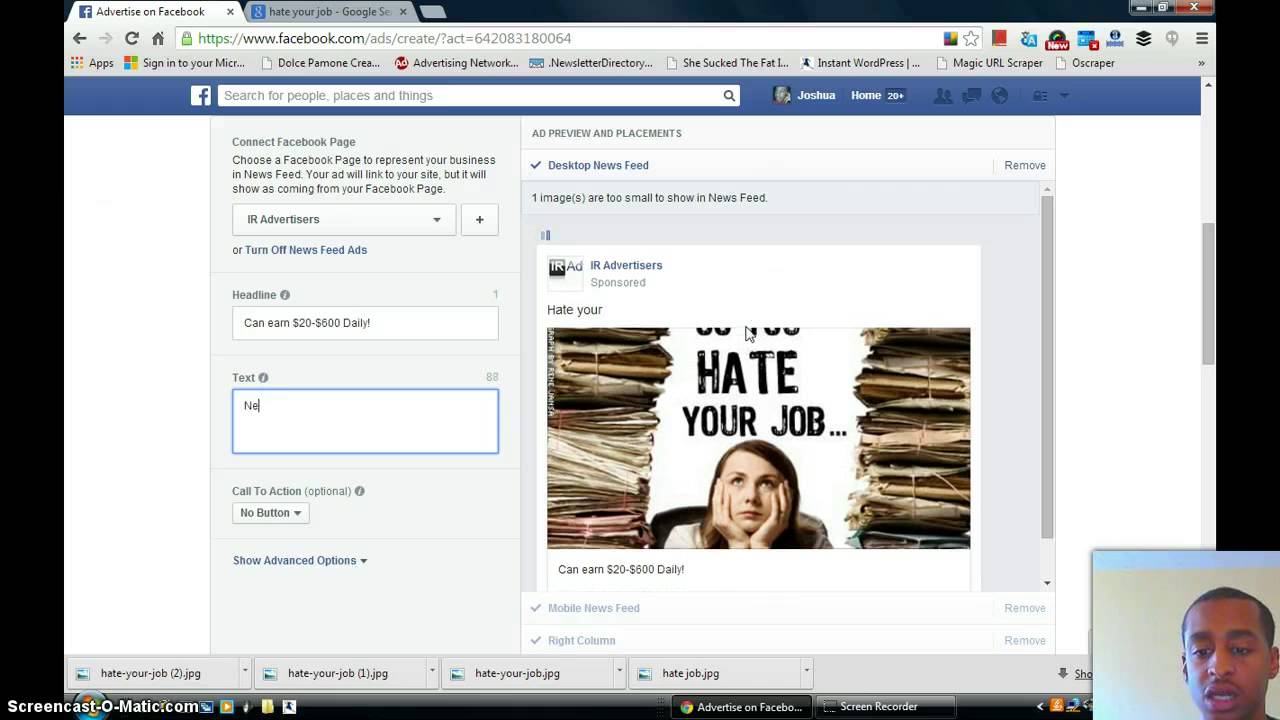1280x720 pixels.
Task: Show more bookmarks with the chevron
Action: (1201, 62)
